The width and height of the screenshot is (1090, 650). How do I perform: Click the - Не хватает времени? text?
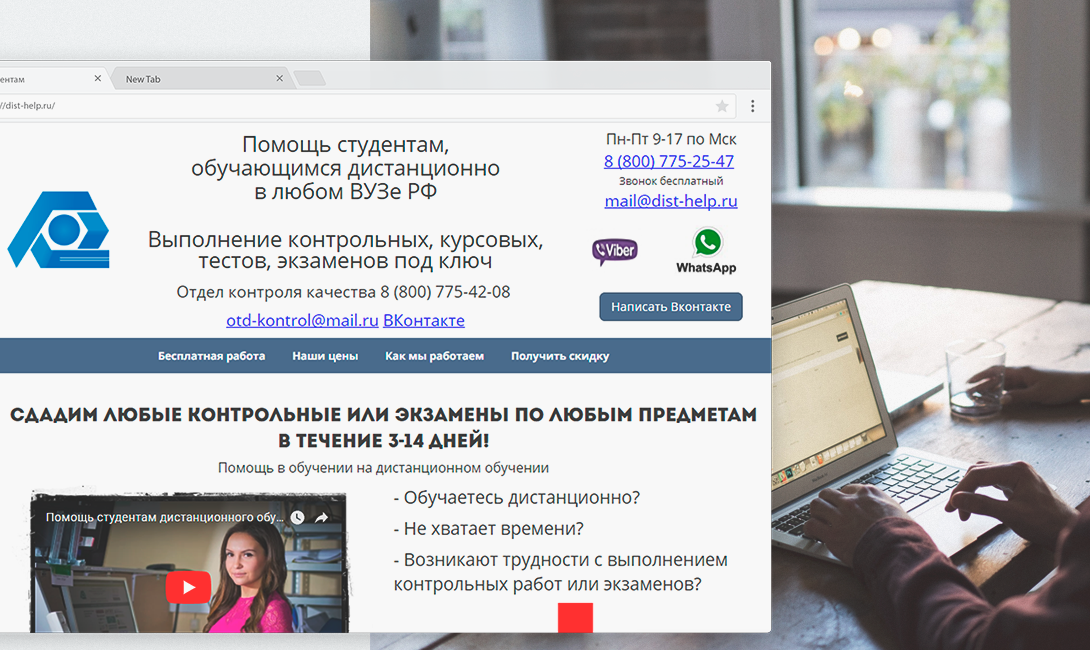[x=489, y=529]
